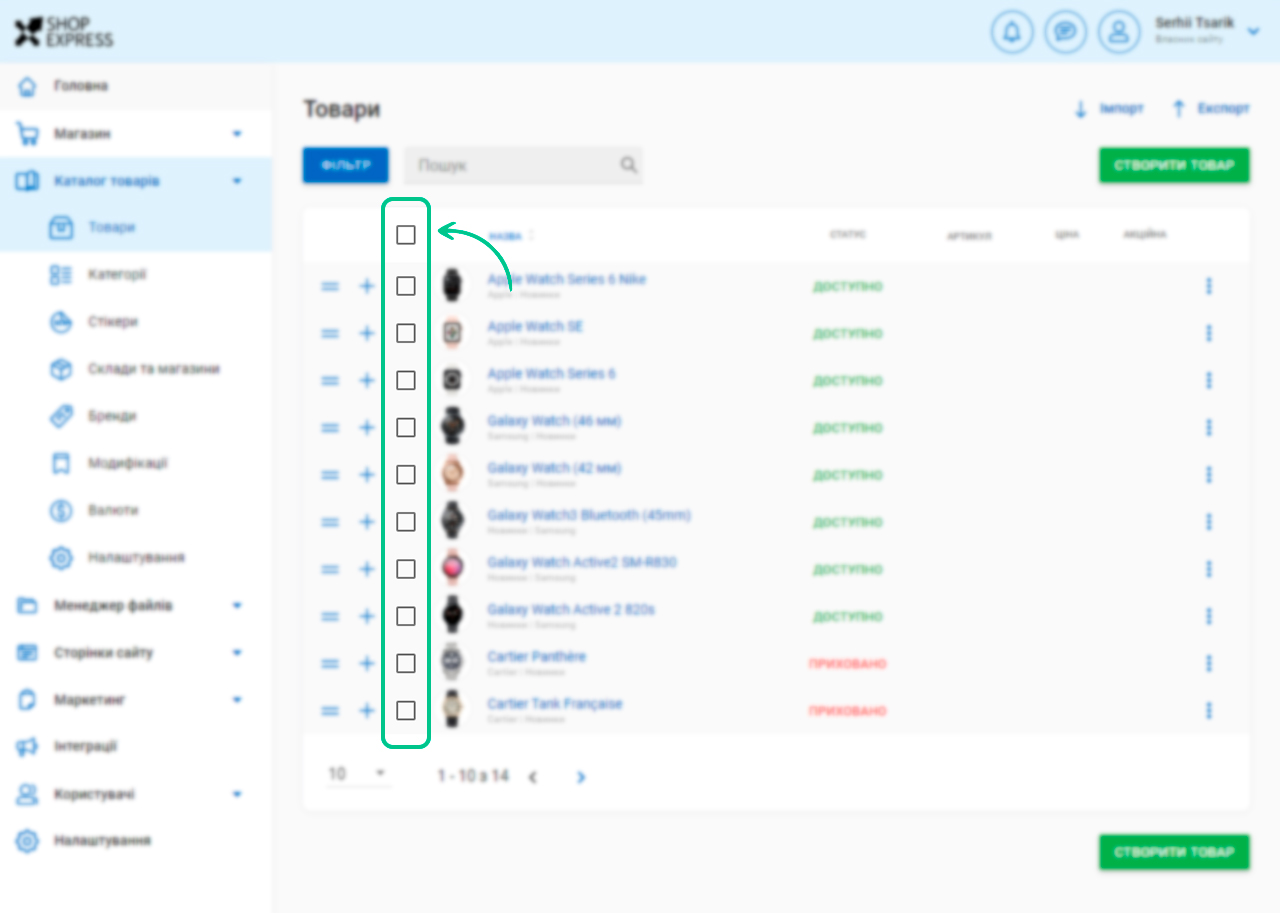Click the top Створити товар button
This screenshot has width=1280, height=913.
click(1174, 165)
